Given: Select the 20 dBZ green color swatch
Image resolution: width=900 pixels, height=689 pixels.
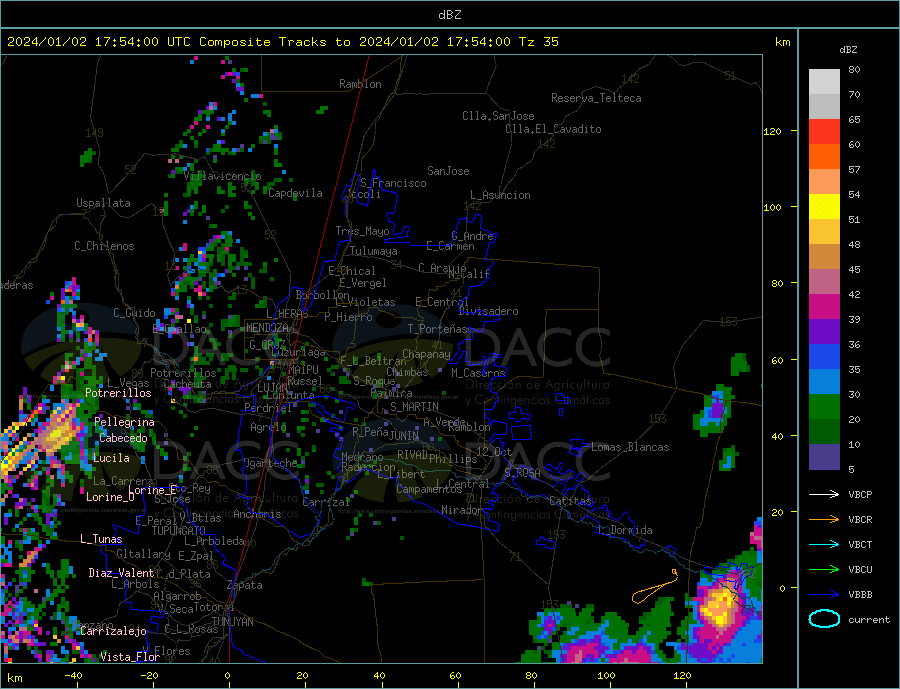Looking at the screenshot, I should [824, 407].
